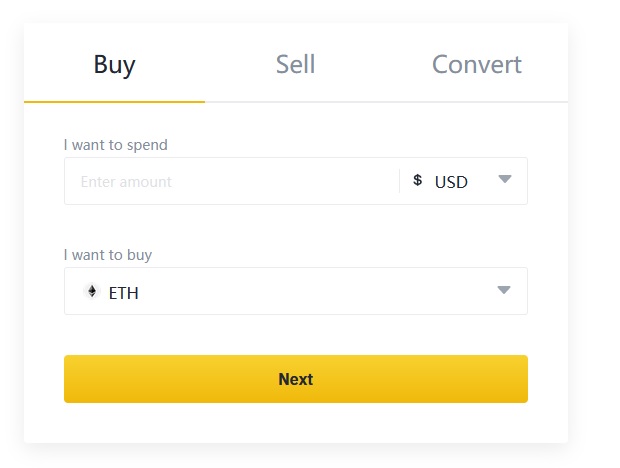
Task: Click the yellow underline beneath Buy
Action: tap(114, 101)
